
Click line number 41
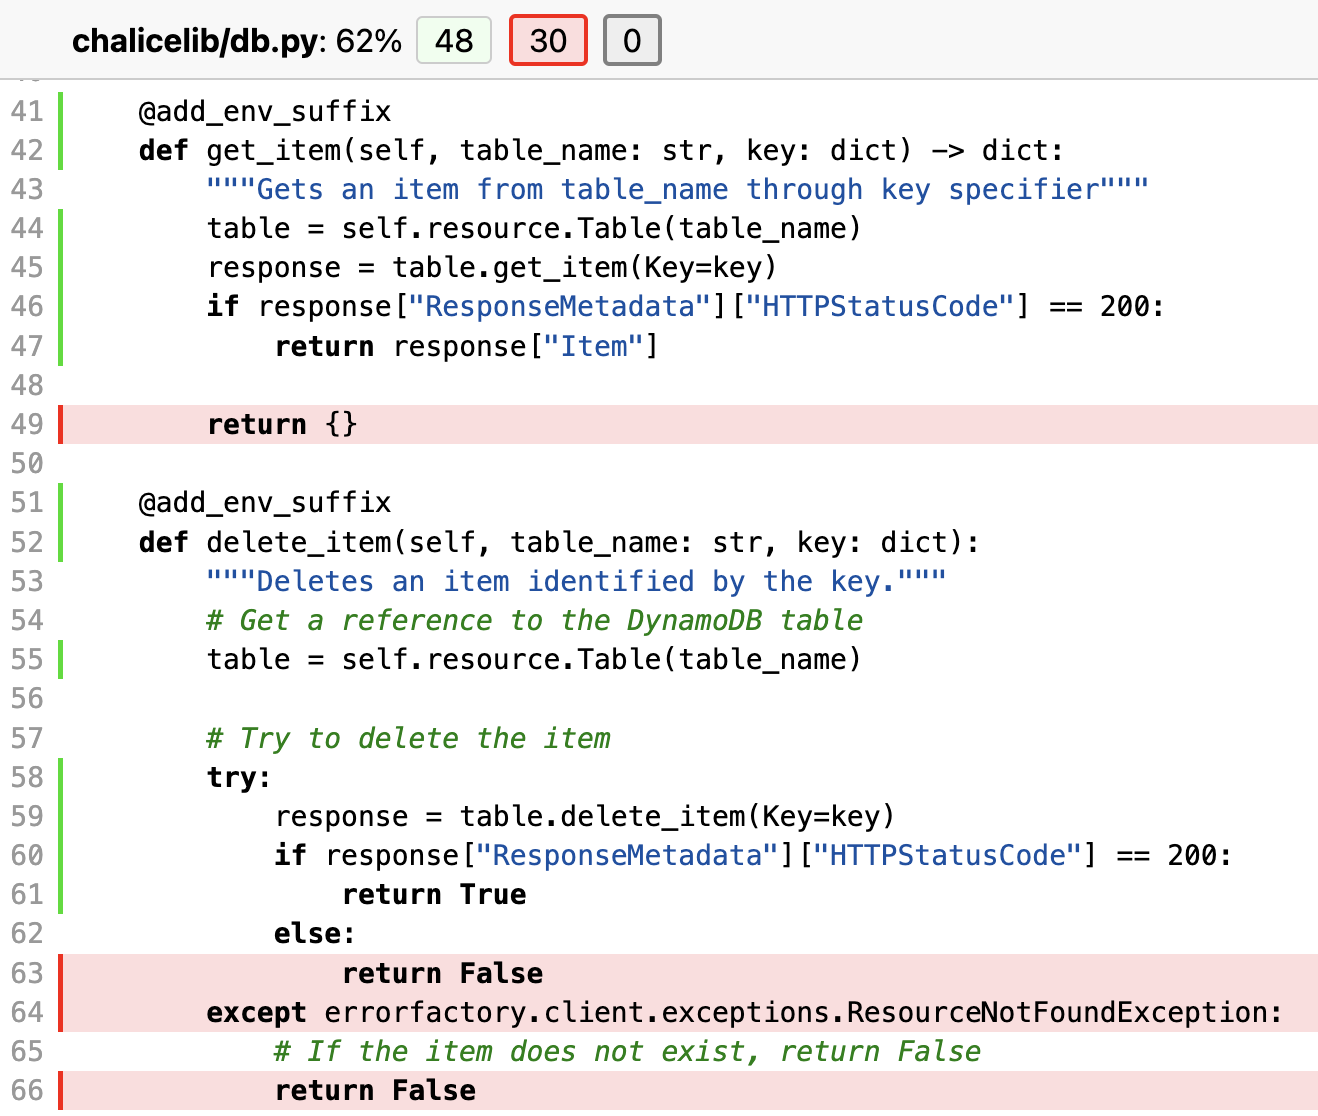pyautogui.click(x=27, y=111)
